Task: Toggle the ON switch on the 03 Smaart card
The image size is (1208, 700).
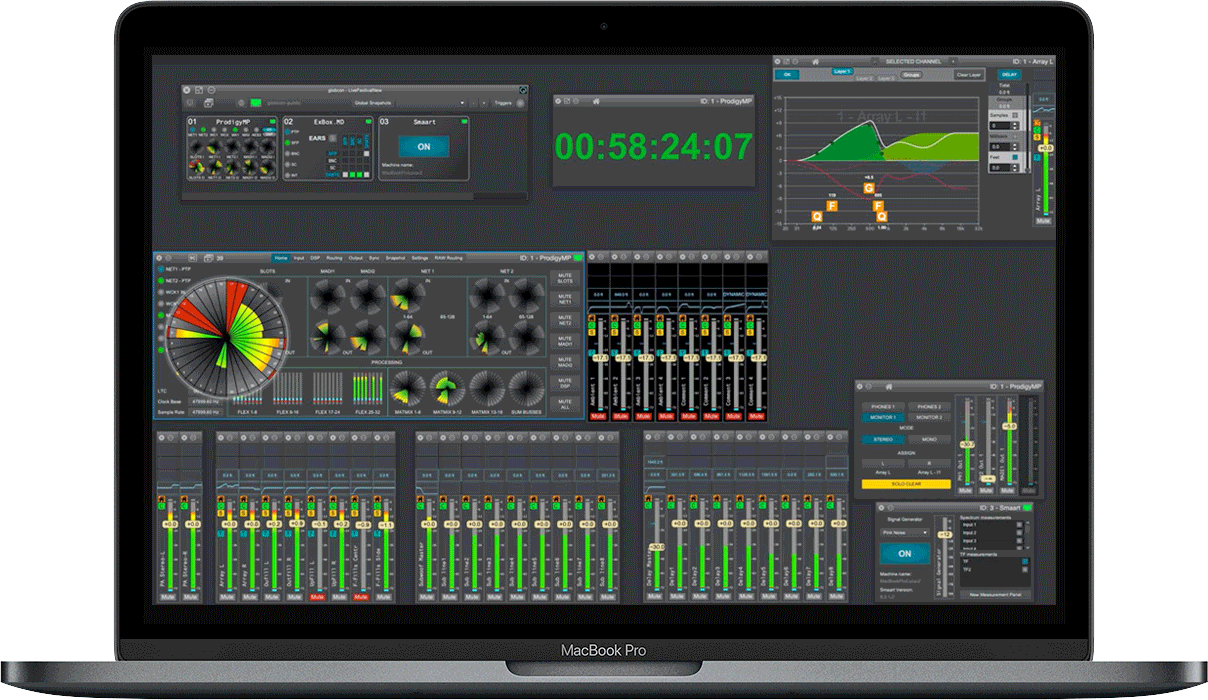Action: pyautogui.click(x=423, y=146)
